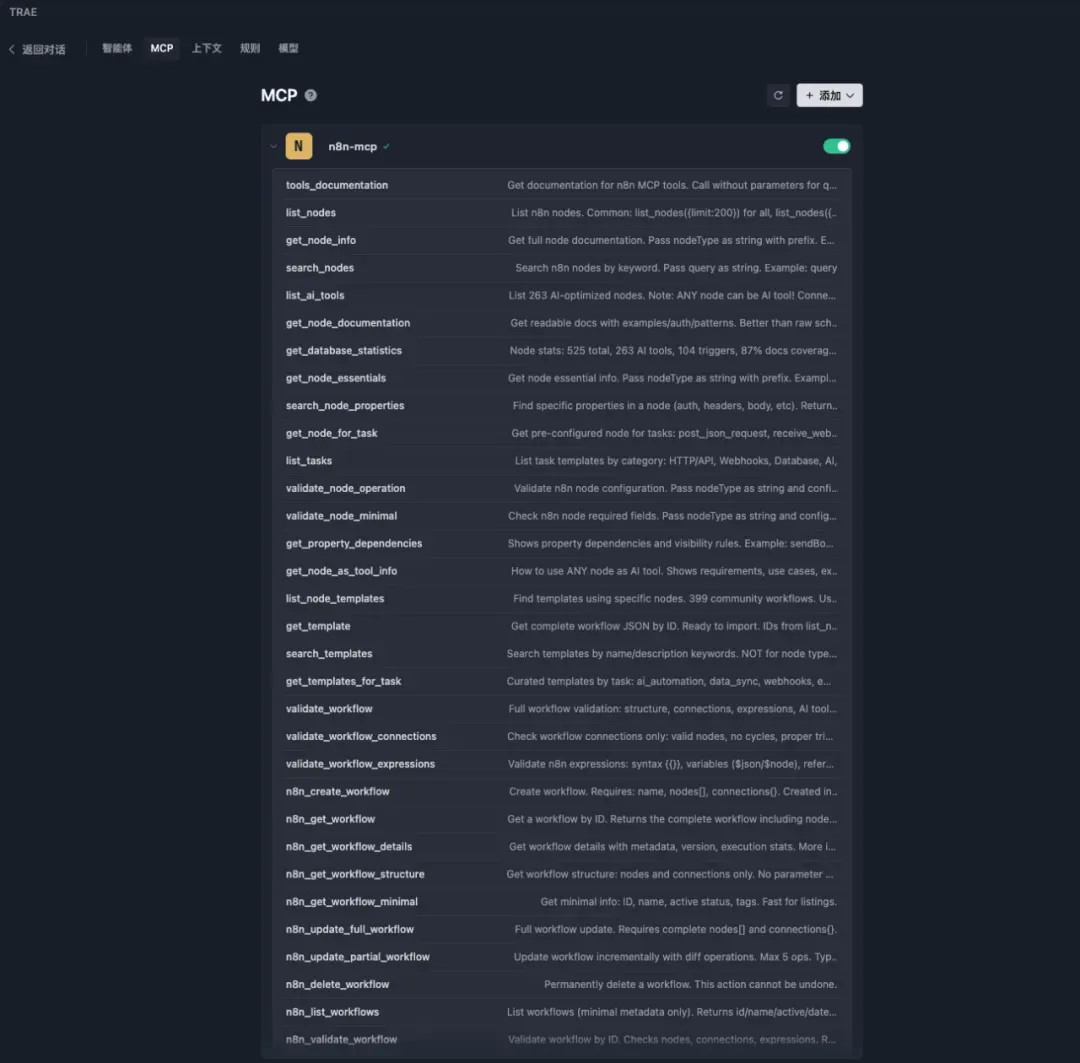
Task: Click the back arrow to return to chat
Action: pos(12,49)
